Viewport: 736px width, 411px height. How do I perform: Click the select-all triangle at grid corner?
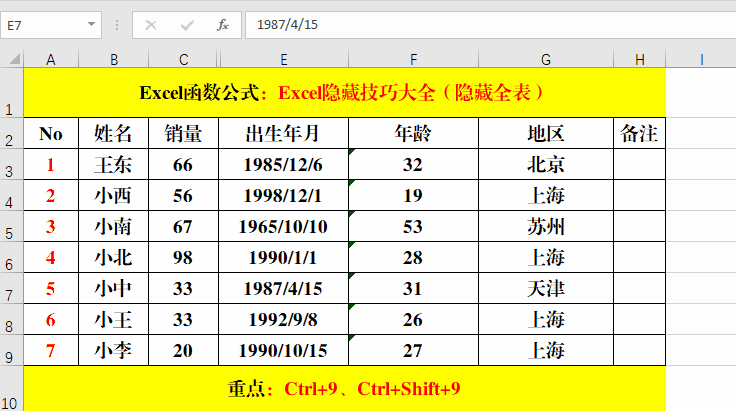tap(15, 59)
